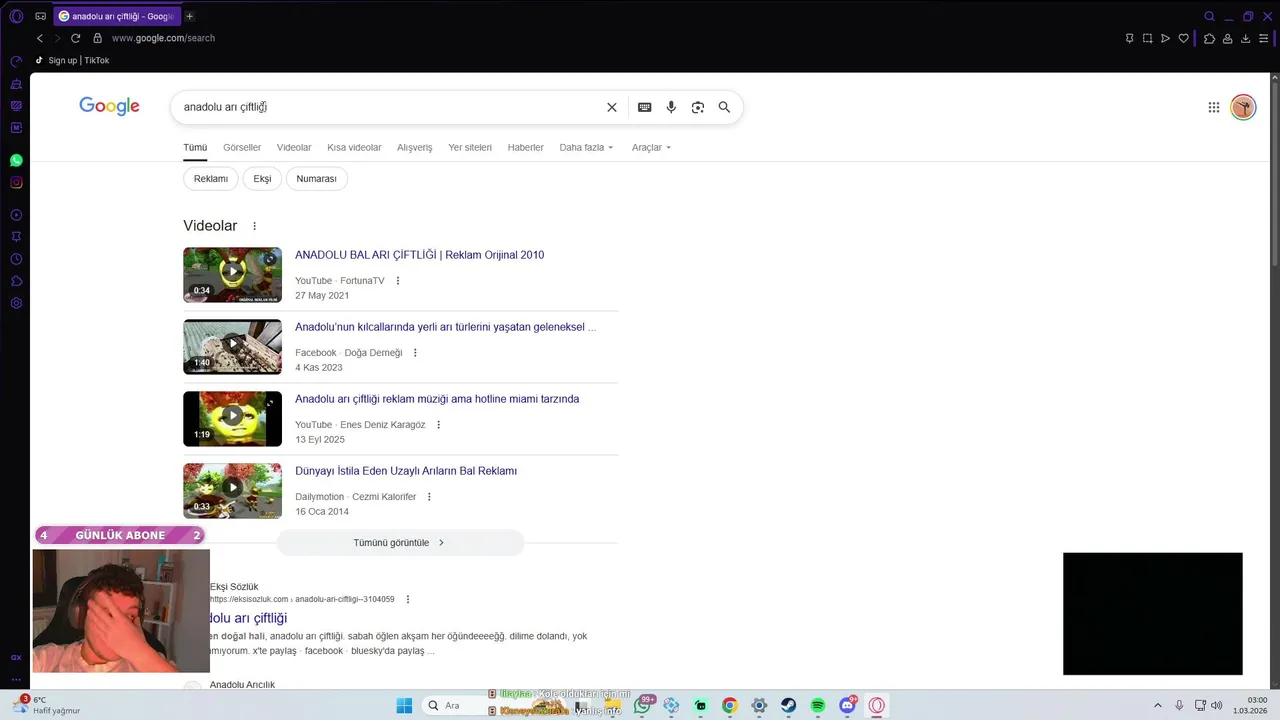This screenshot has height=720, width=1280.
Task: Open Chrome from the taskbar
Action: 730,705
